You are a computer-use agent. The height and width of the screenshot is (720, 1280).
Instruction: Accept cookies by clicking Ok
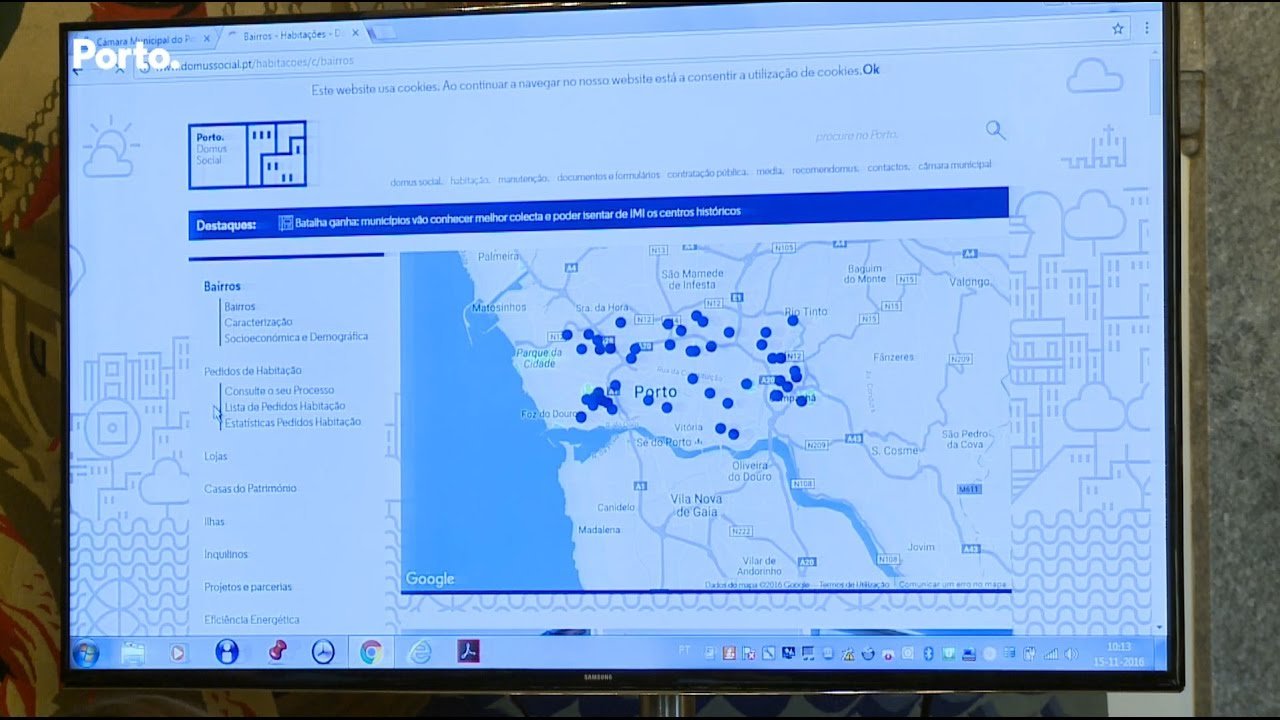[x=871, y=70]
